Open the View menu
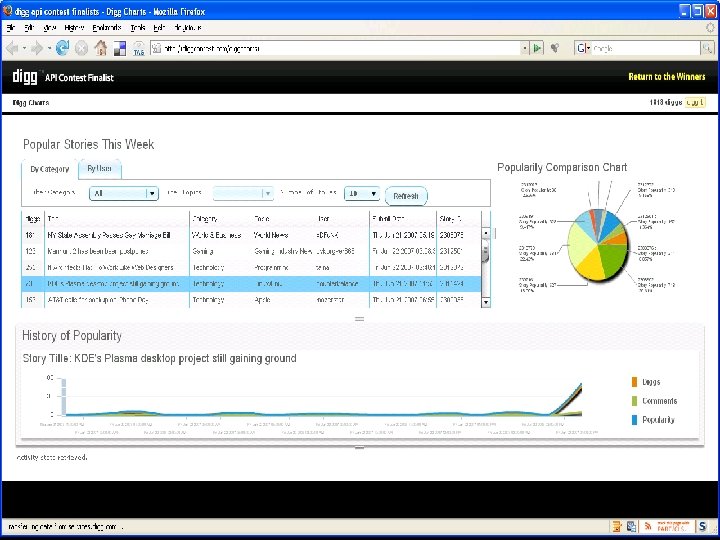720x540 pixels. pyautogui.click(x=50, y=28)
